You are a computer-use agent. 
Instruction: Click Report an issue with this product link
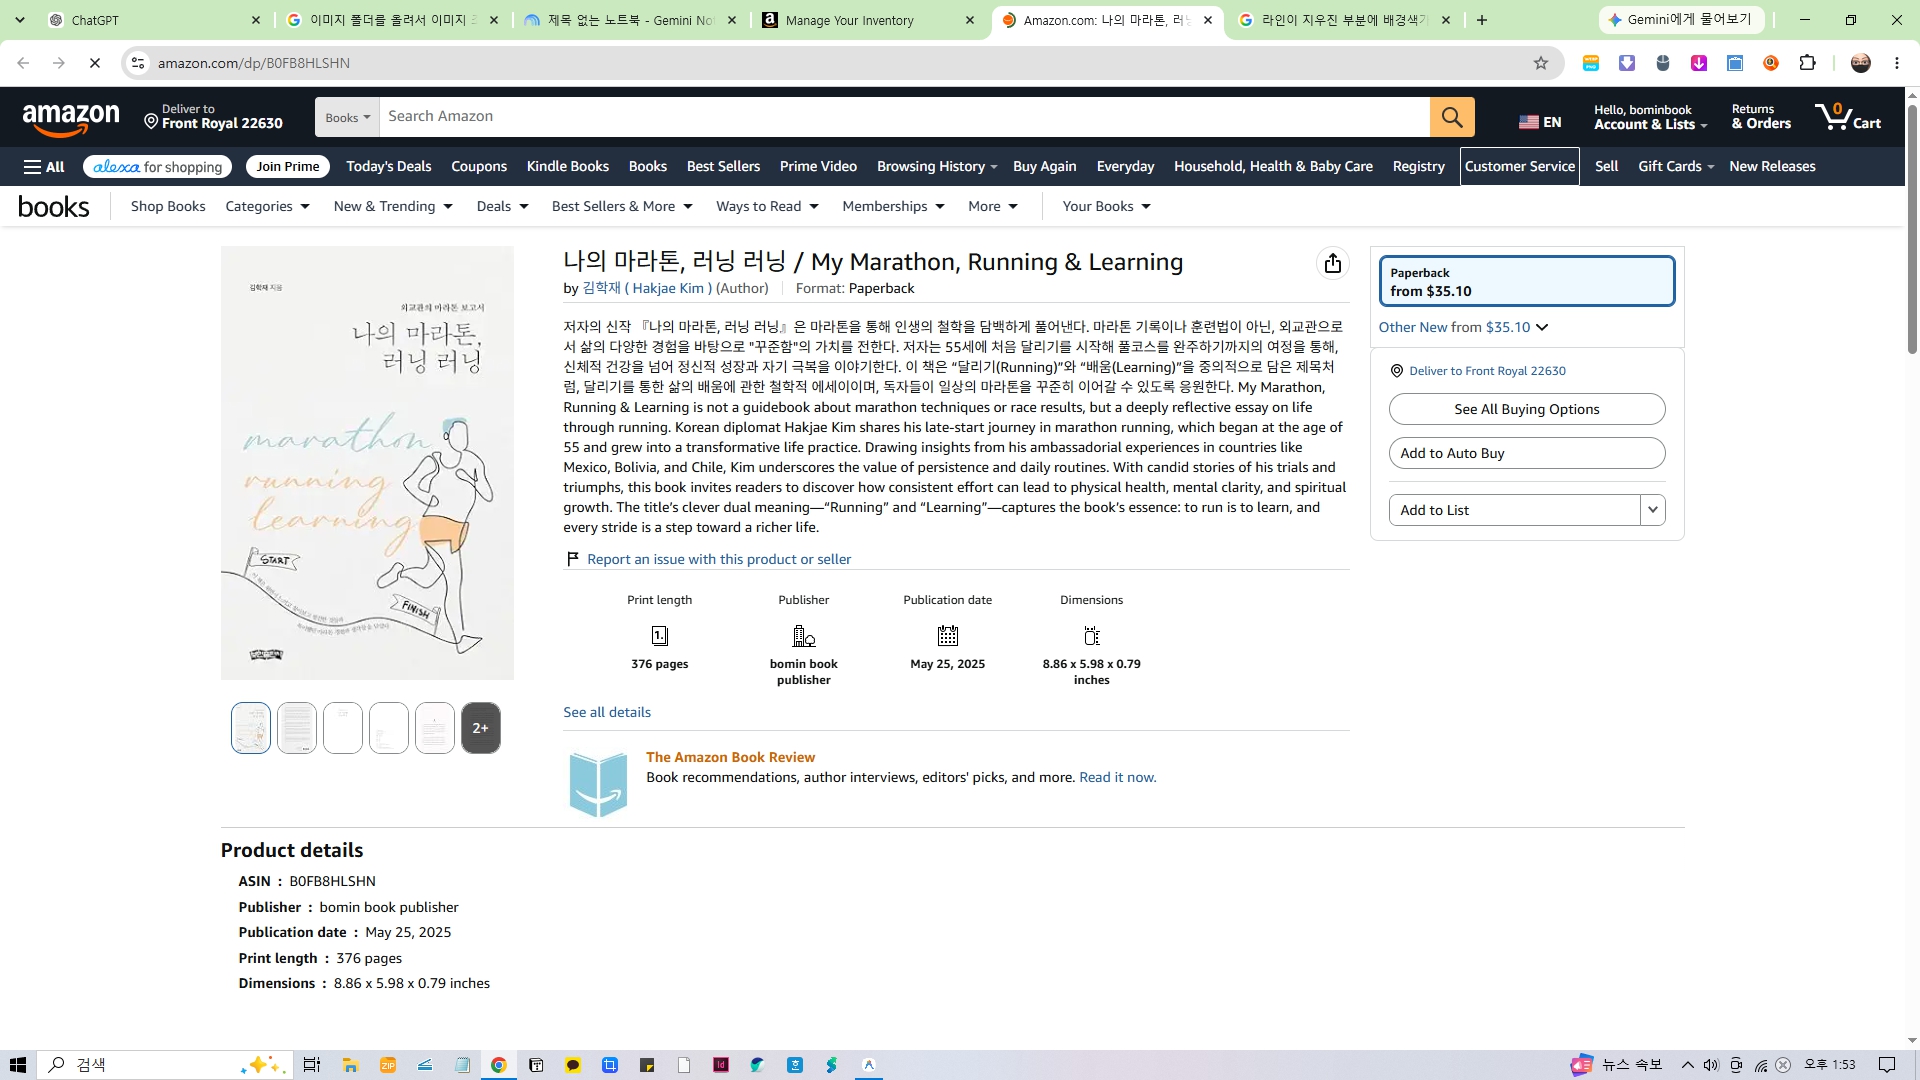click(719, 559)
